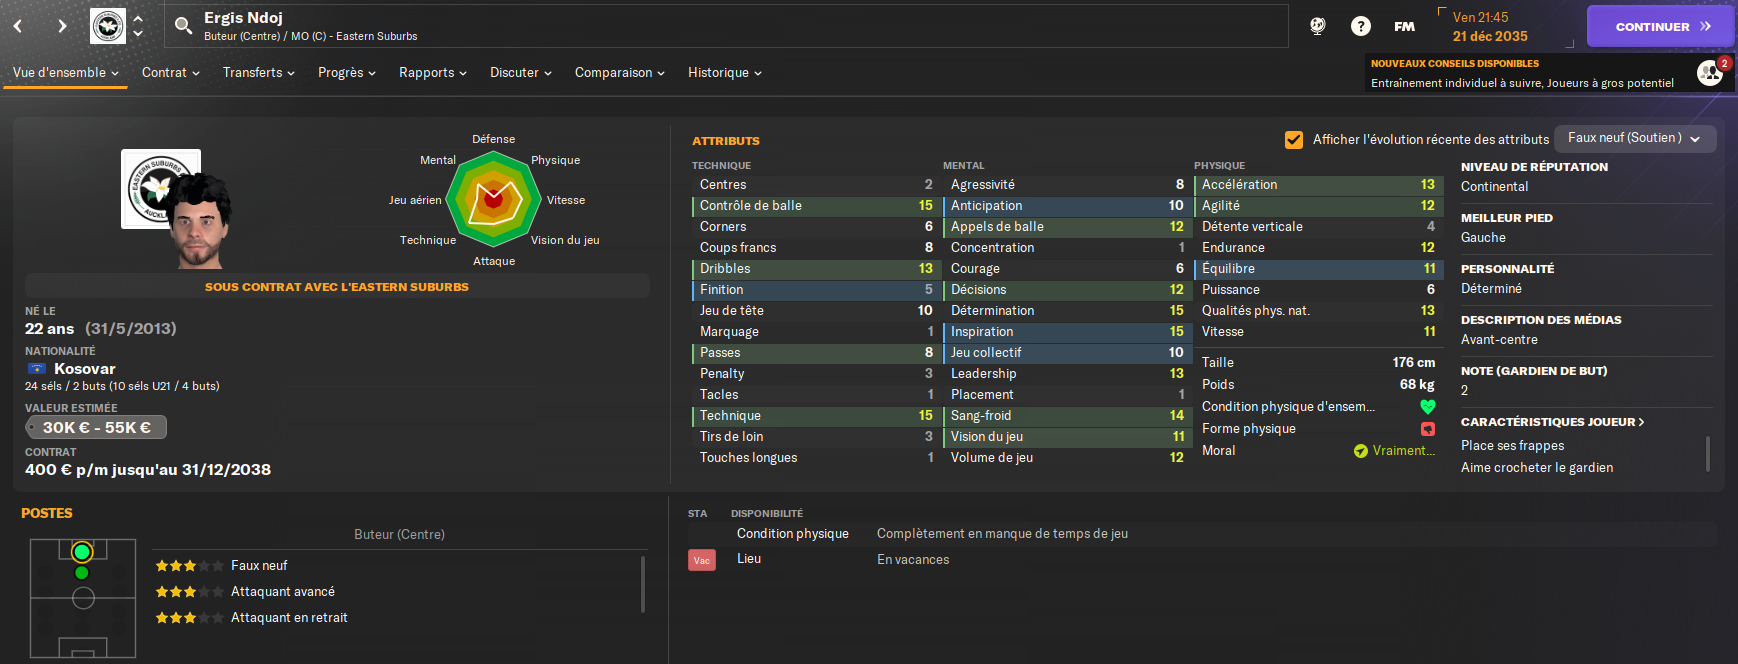Viewport: 1738px width, 664px height.
Task: Open the help question mark icon
Action: click(1361, 26)
